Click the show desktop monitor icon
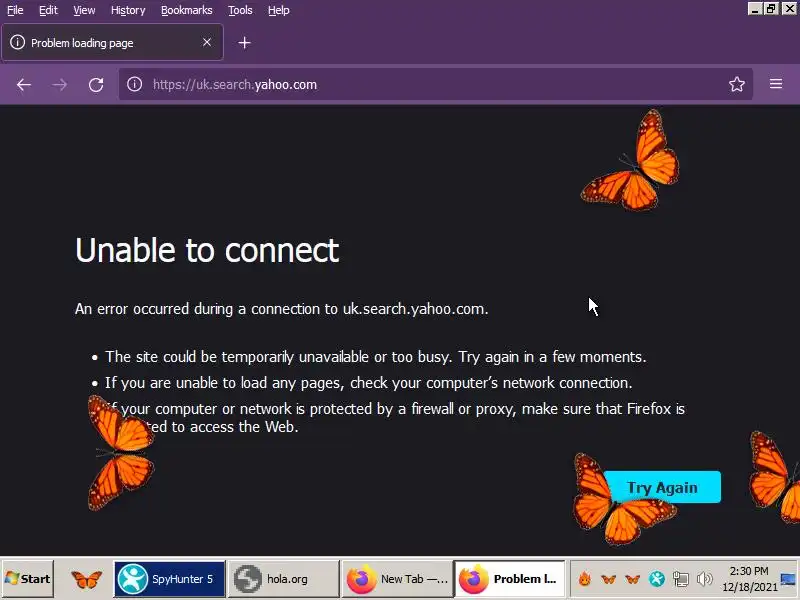 (x=788, y=579)
